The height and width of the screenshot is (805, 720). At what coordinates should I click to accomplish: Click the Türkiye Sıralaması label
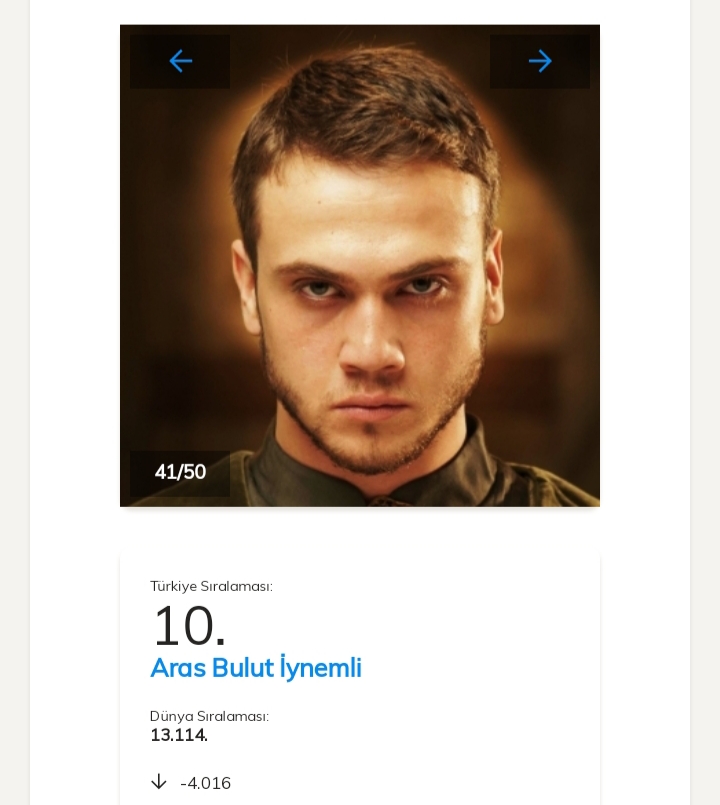point(211,586)
